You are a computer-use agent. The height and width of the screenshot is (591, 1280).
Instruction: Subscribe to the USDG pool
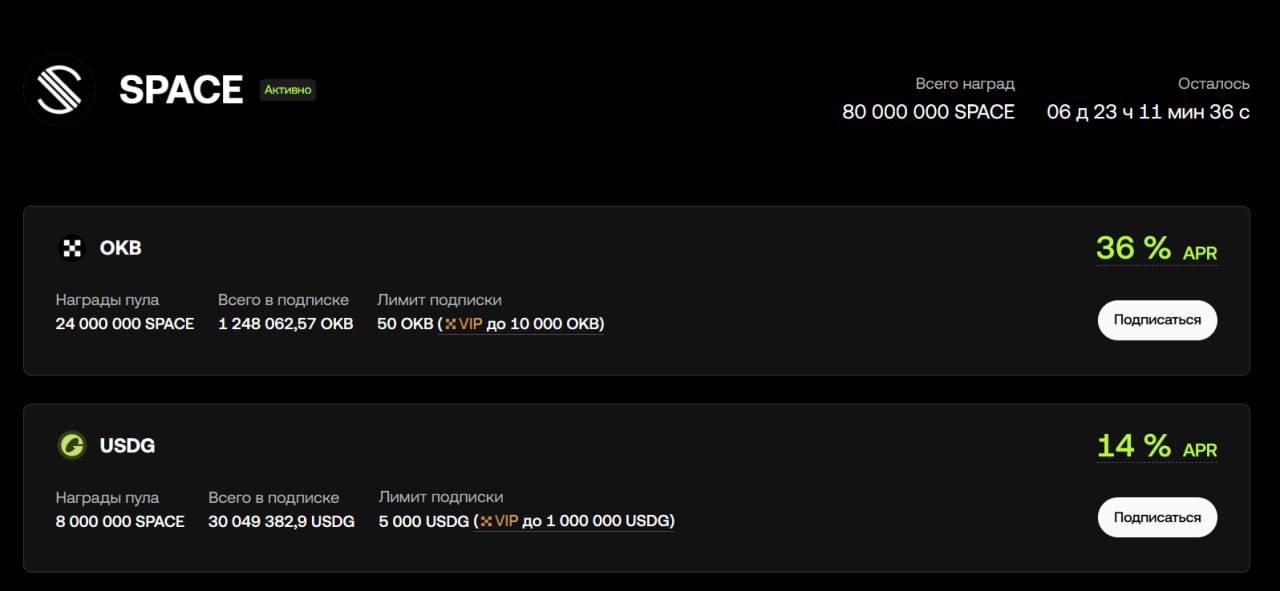click(x=1157, y=517)
